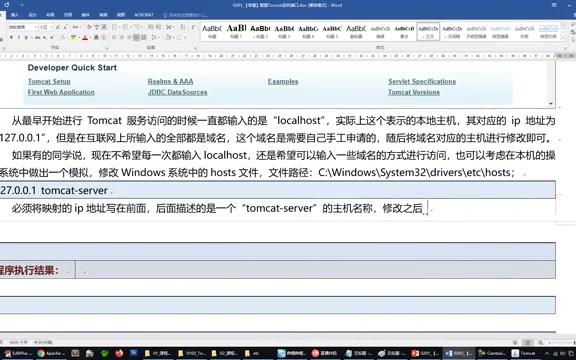576x360 pixels.
Task: Open the Tomcat taskbar window
Action: tap(525, 353)
